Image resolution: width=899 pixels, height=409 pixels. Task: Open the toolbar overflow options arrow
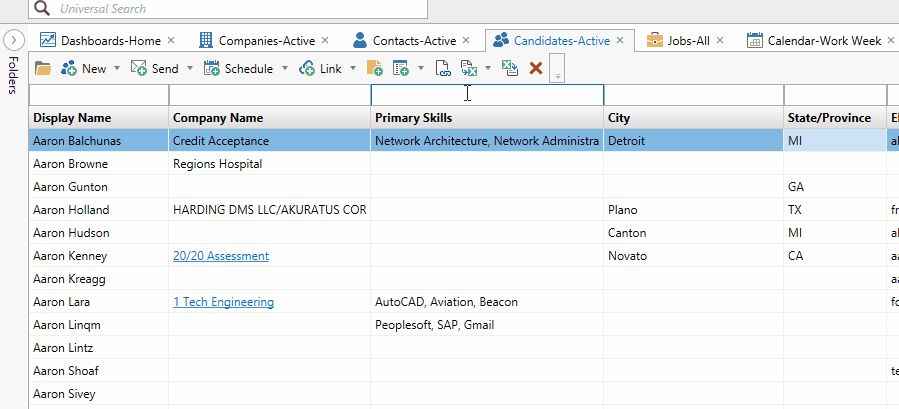click(x=557, y=68)
